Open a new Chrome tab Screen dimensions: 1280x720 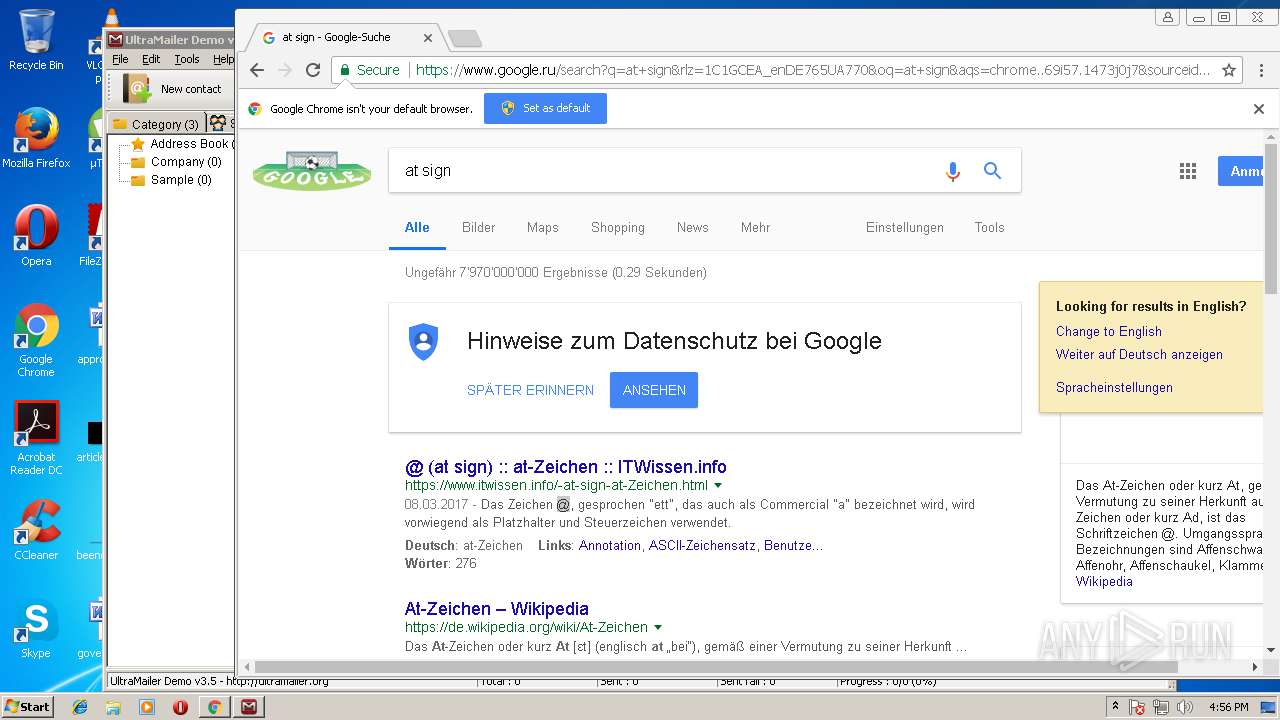tap(464, 38)
